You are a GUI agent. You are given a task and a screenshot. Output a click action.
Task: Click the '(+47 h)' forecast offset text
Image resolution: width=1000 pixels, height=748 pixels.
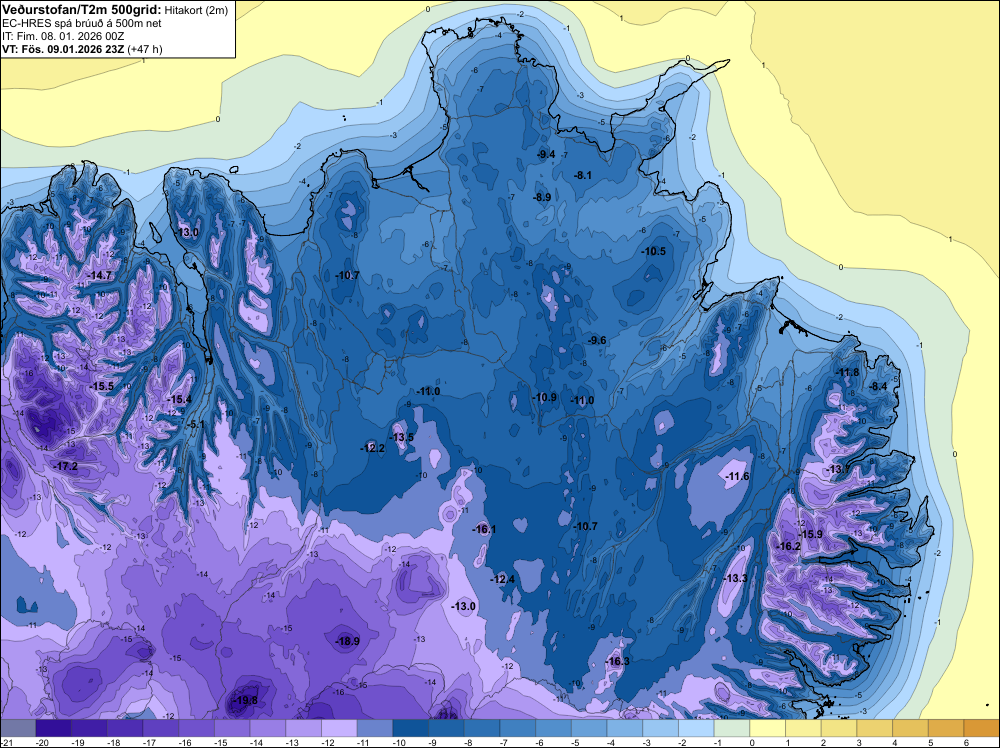[145, 49]
